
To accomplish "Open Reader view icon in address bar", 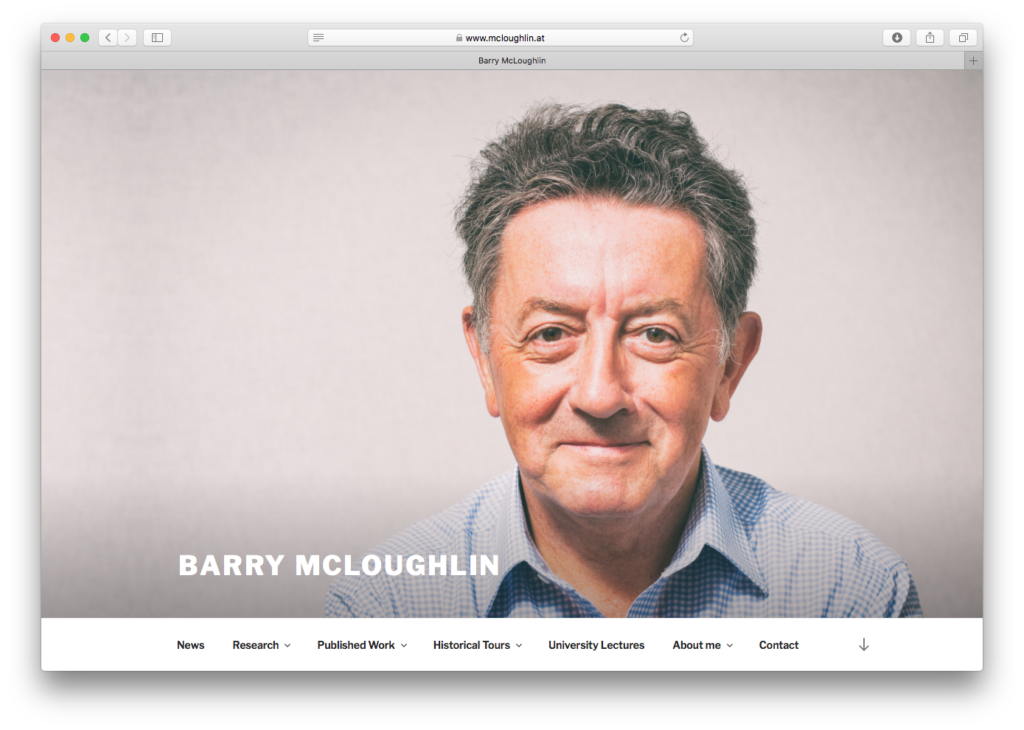I will point(319,38).
